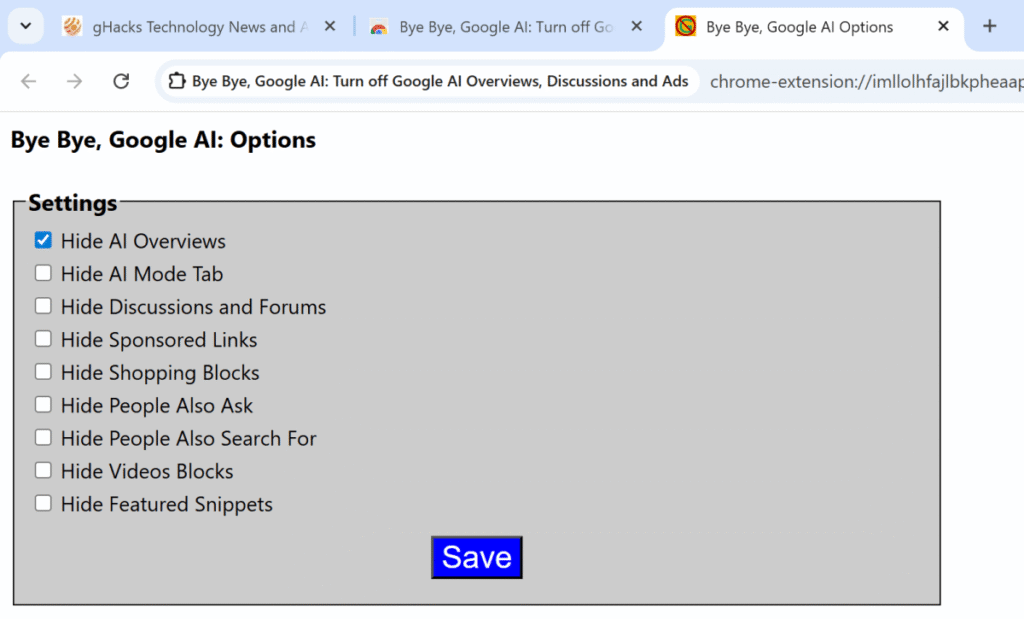Go forward using the browser forward arrow
The width and height of the screenshot is (1024, 619).
74,81
